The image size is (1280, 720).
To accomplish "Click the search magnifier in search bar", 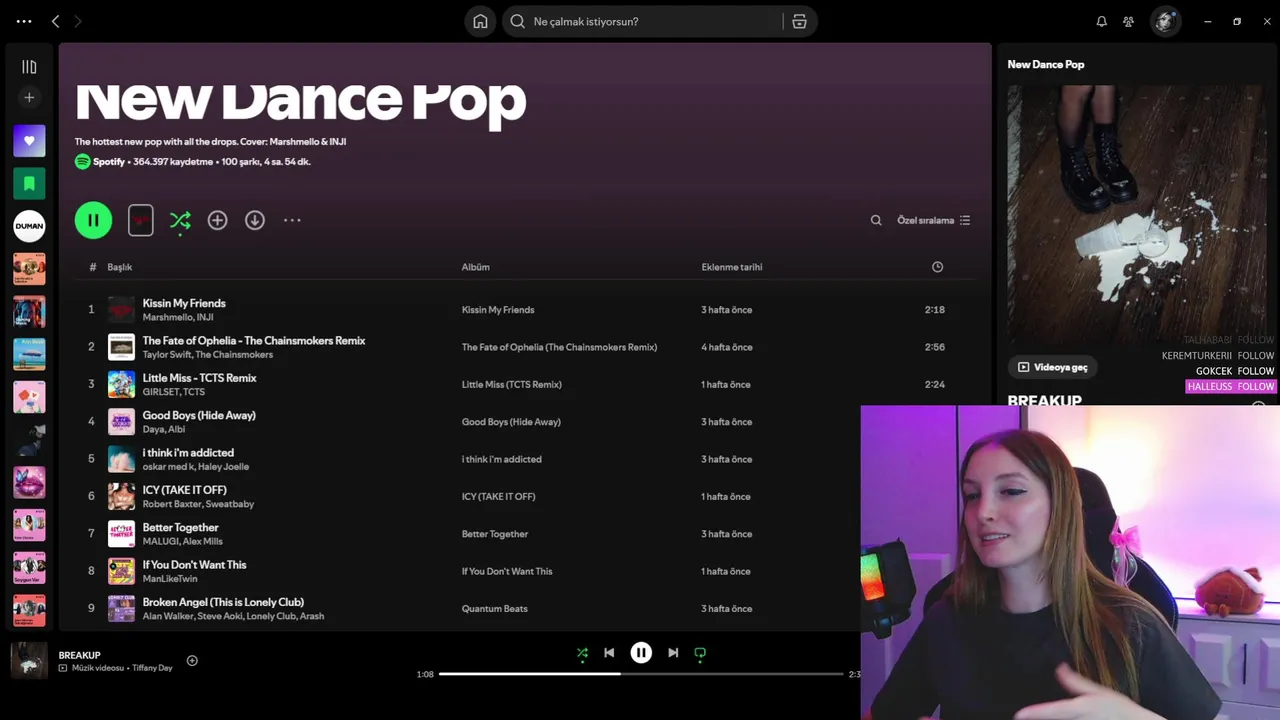I will coord(518,21).
